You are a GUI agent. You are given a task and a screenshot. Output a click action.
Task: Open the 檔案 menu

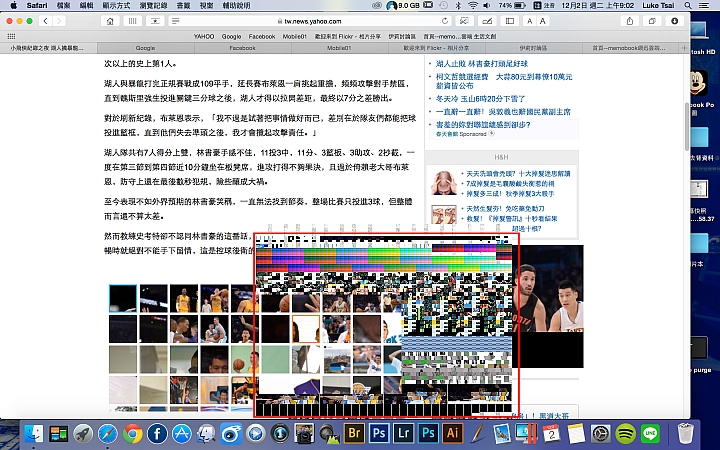[63, 6]
